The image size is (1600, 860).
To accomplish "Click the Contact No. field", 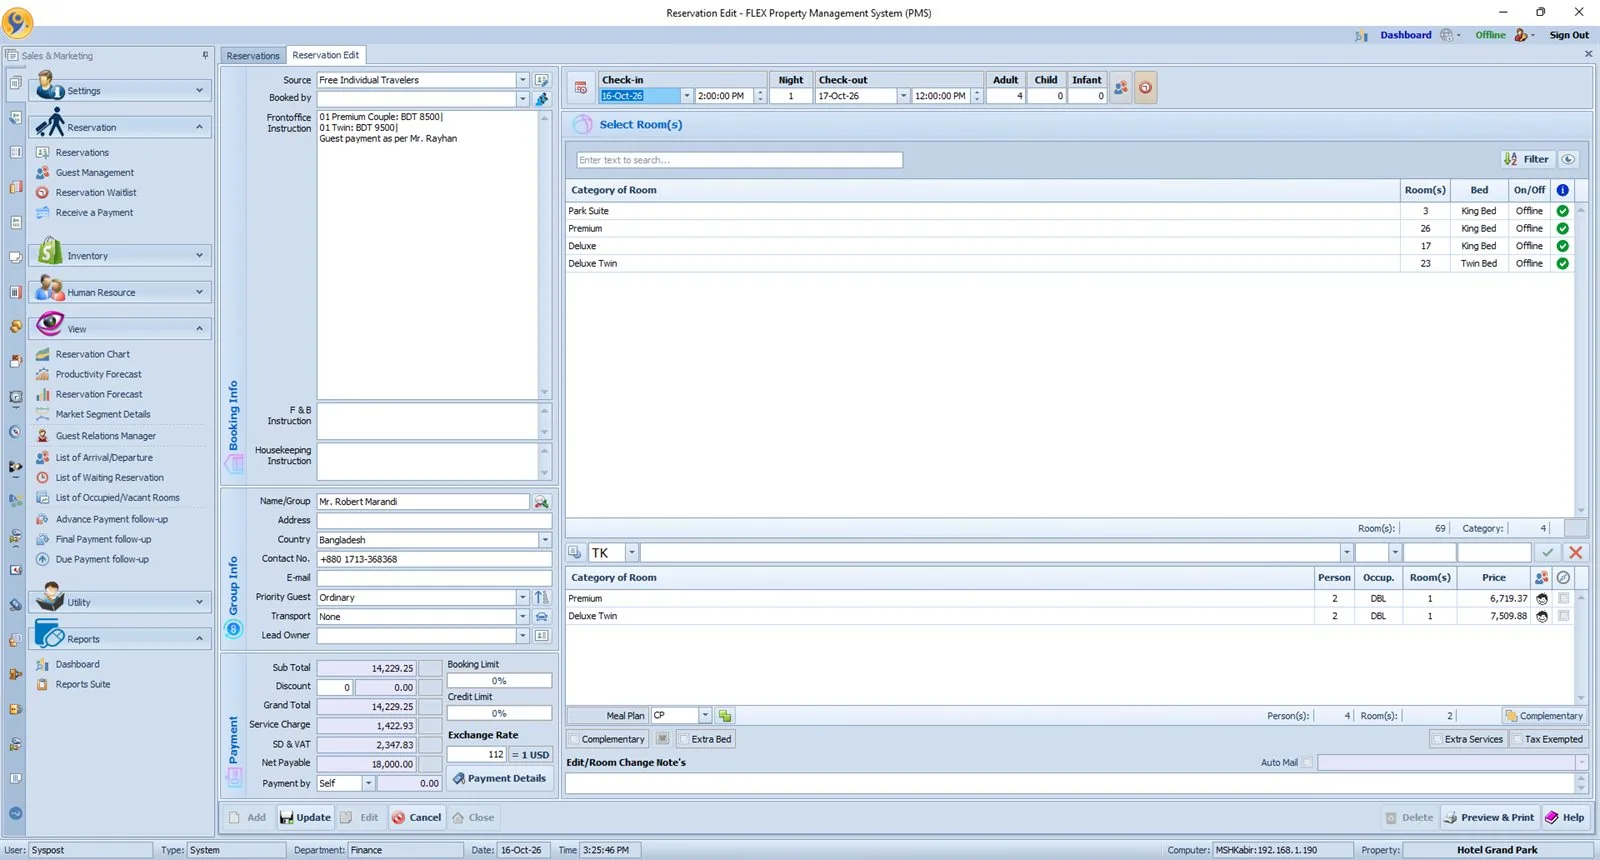I will [434, 560].
